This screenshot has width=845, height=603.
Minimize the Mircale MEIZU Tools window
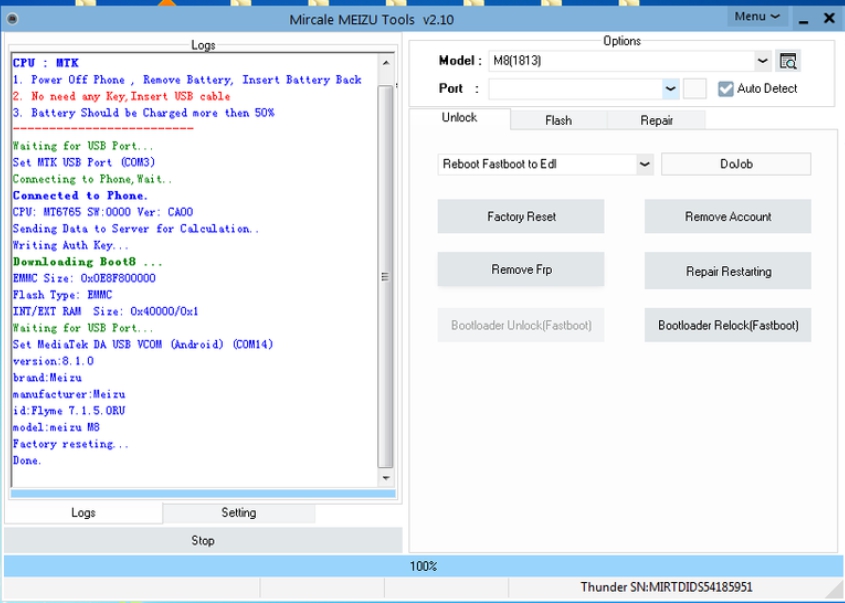tap(804, 19)
